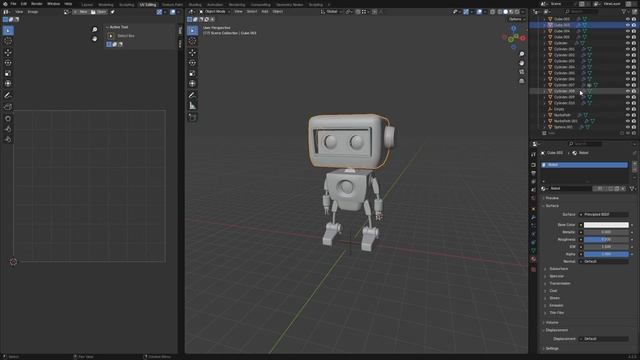Screen dimensions: 640x360
Task: Open the Modifier properties wrench tab
Action: [x=533, y=217]
